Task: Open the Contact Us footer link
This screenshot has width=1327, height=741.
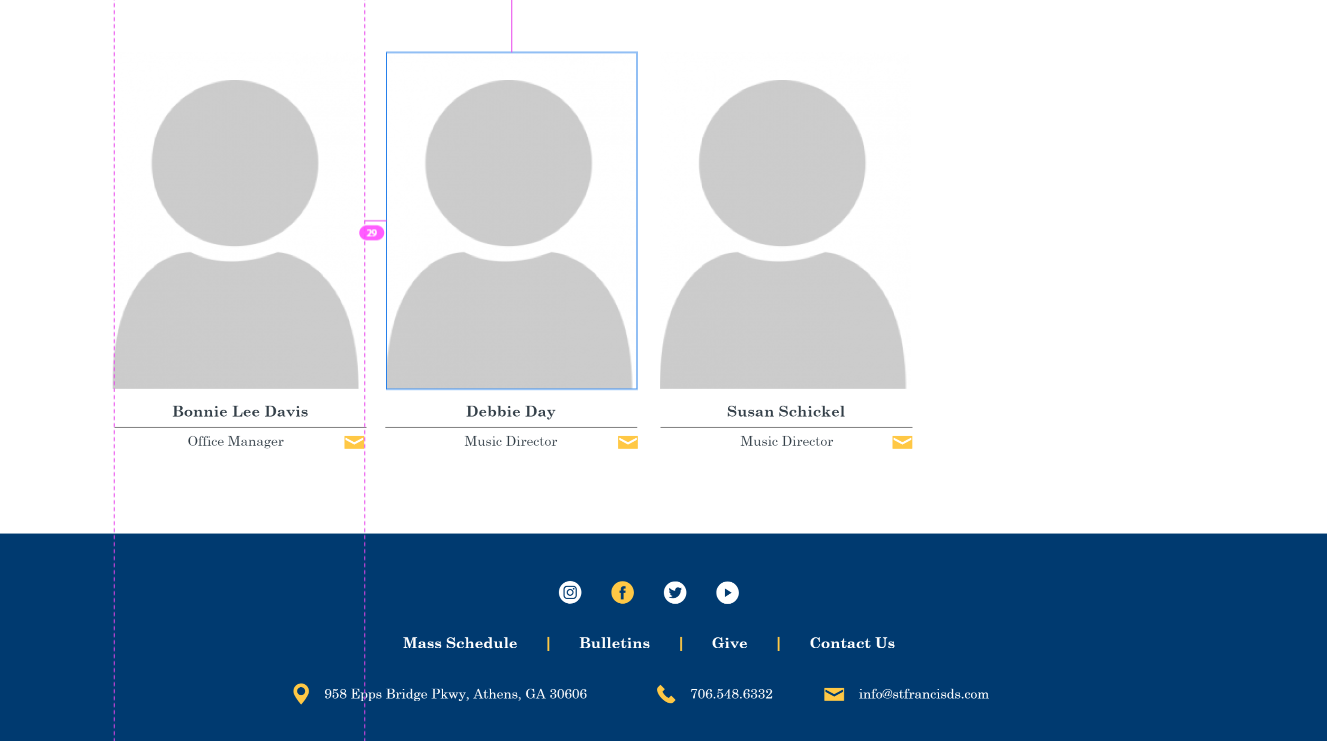Action: pyautogui.click(x=852, y=643)
